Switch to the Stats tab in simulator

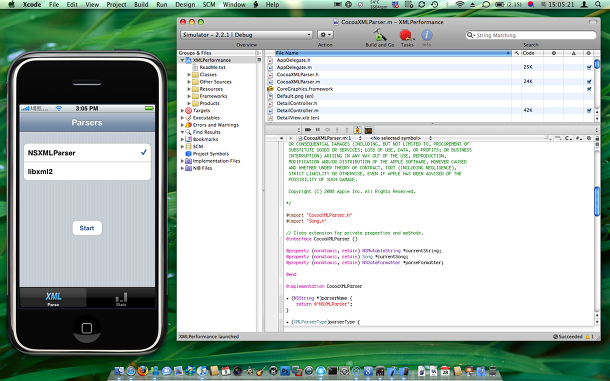tap(121, 298)
